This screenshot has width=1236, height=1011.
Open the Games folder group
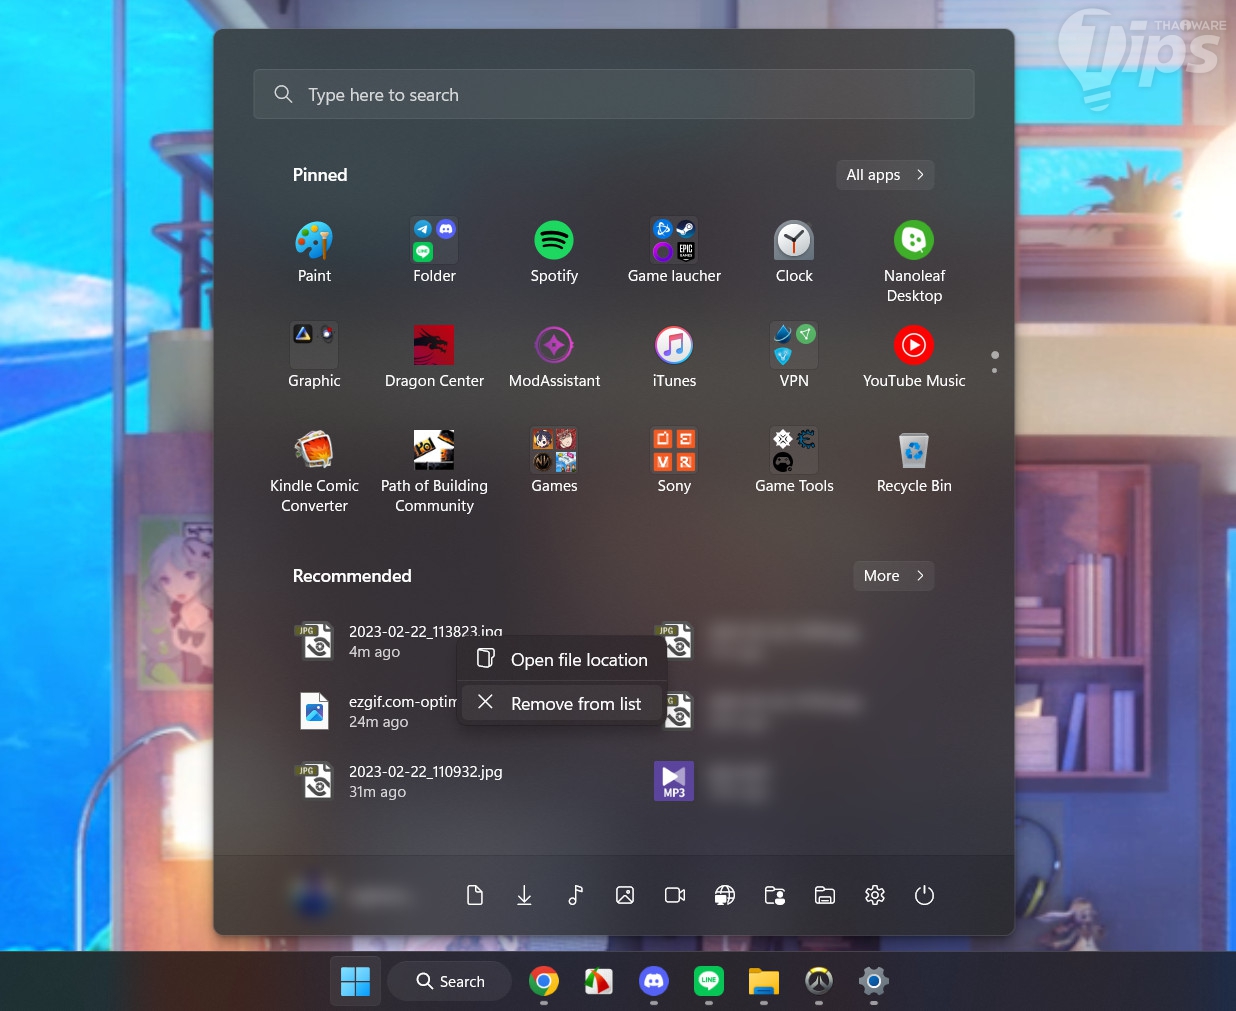554,462
